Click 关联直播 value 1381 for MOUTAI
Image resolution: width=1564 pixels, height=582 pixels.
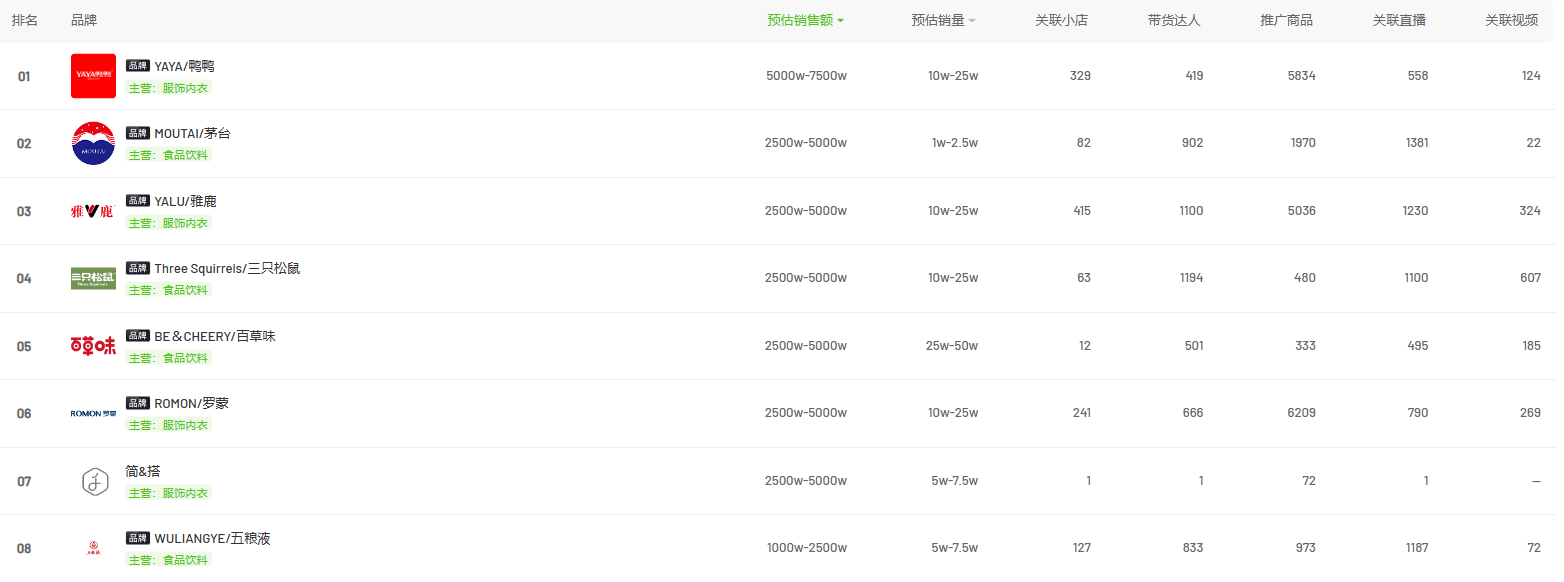(1417, 143)
